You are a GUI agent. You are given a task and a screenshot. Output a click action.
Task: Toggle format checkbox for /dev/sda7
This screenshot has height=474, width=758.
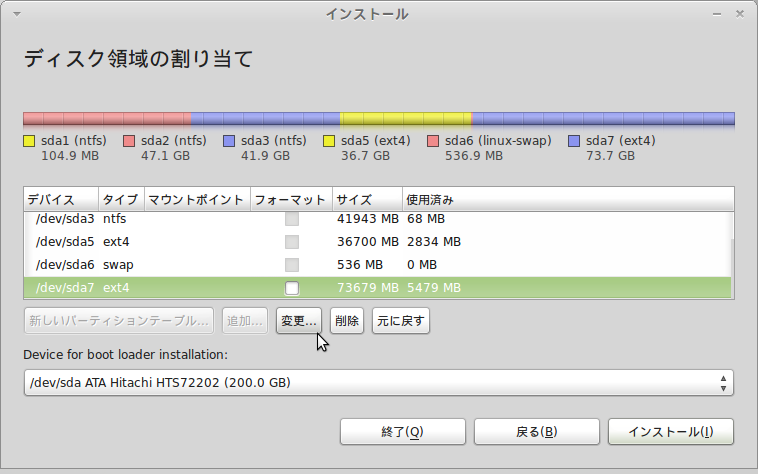pyautogui.click(x=292, y=288)
